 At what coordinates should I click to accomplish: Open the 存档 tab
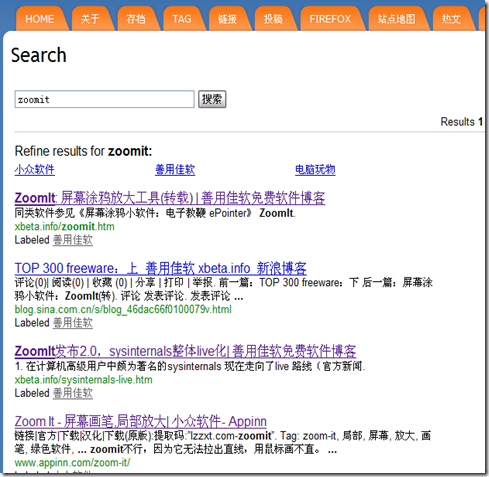pyautogui.click(x=136, y=19)
